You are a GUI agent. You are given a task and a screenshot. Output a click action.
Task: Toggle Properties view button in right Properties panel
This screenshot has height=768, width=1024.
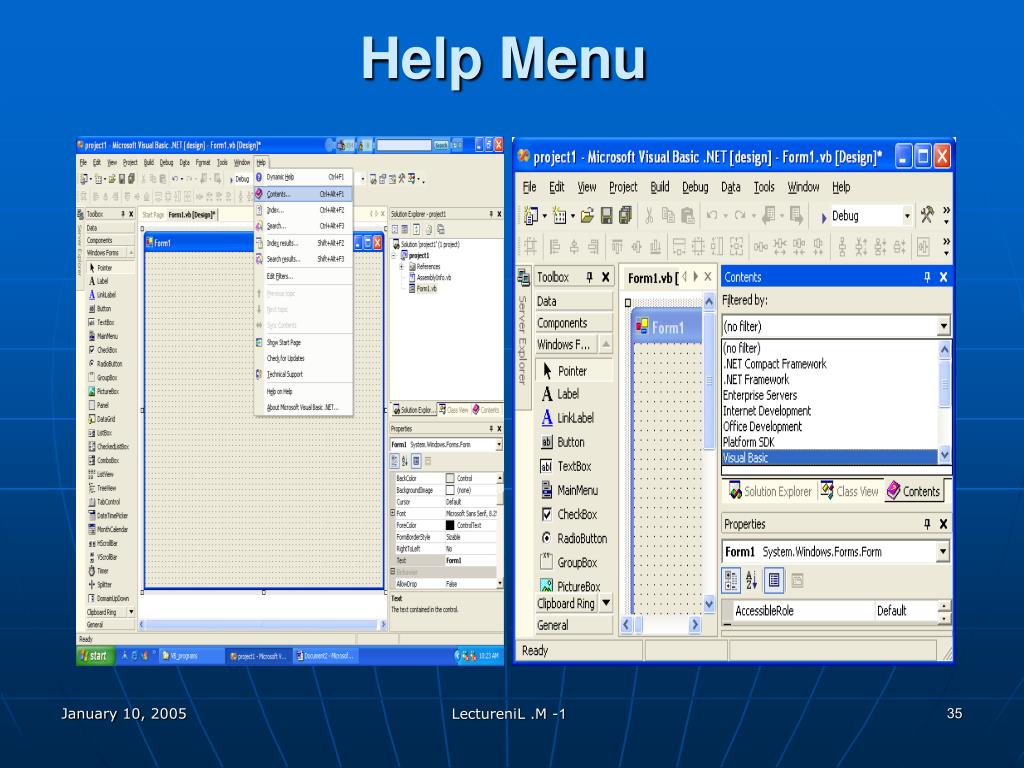tap(775, 580)
